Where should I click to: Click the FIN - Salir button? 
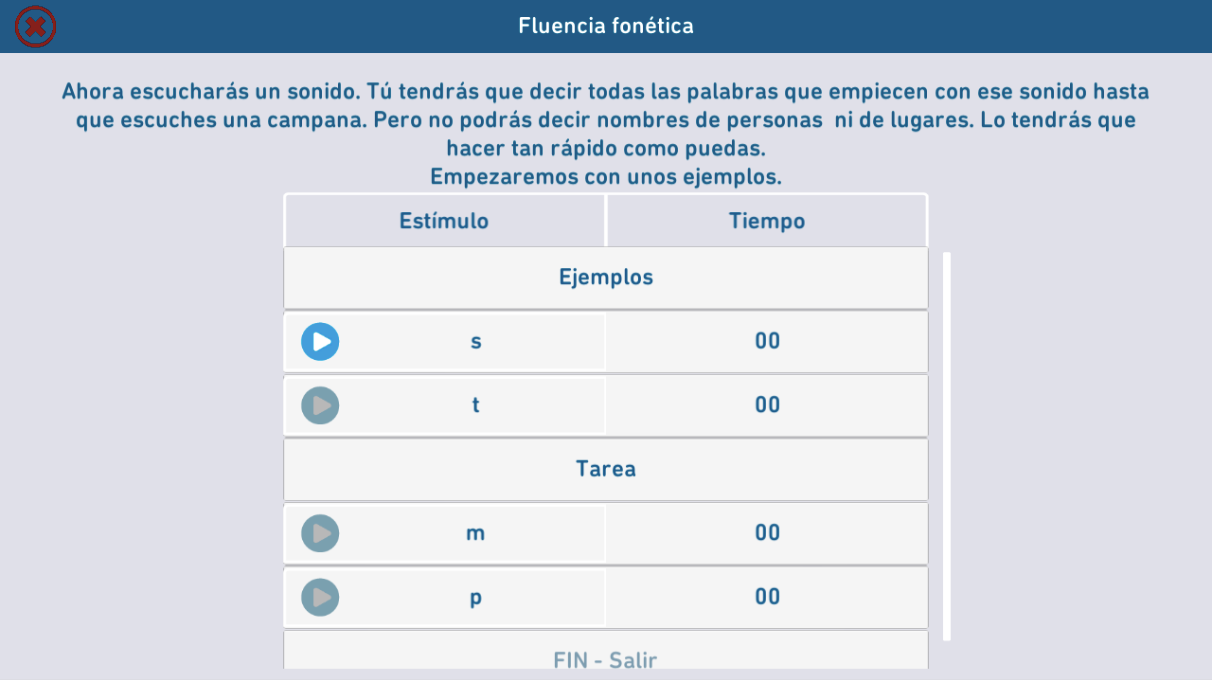[x=606, y=659]
